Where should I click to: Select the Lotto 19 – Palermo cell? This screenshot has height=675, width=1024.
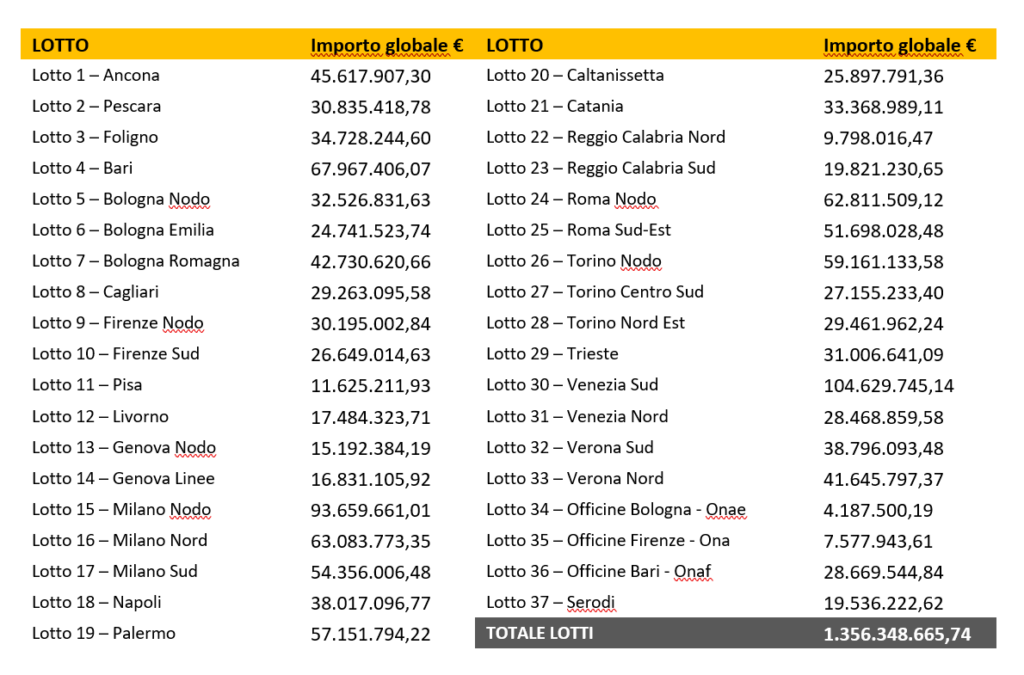tap(103, 633)
